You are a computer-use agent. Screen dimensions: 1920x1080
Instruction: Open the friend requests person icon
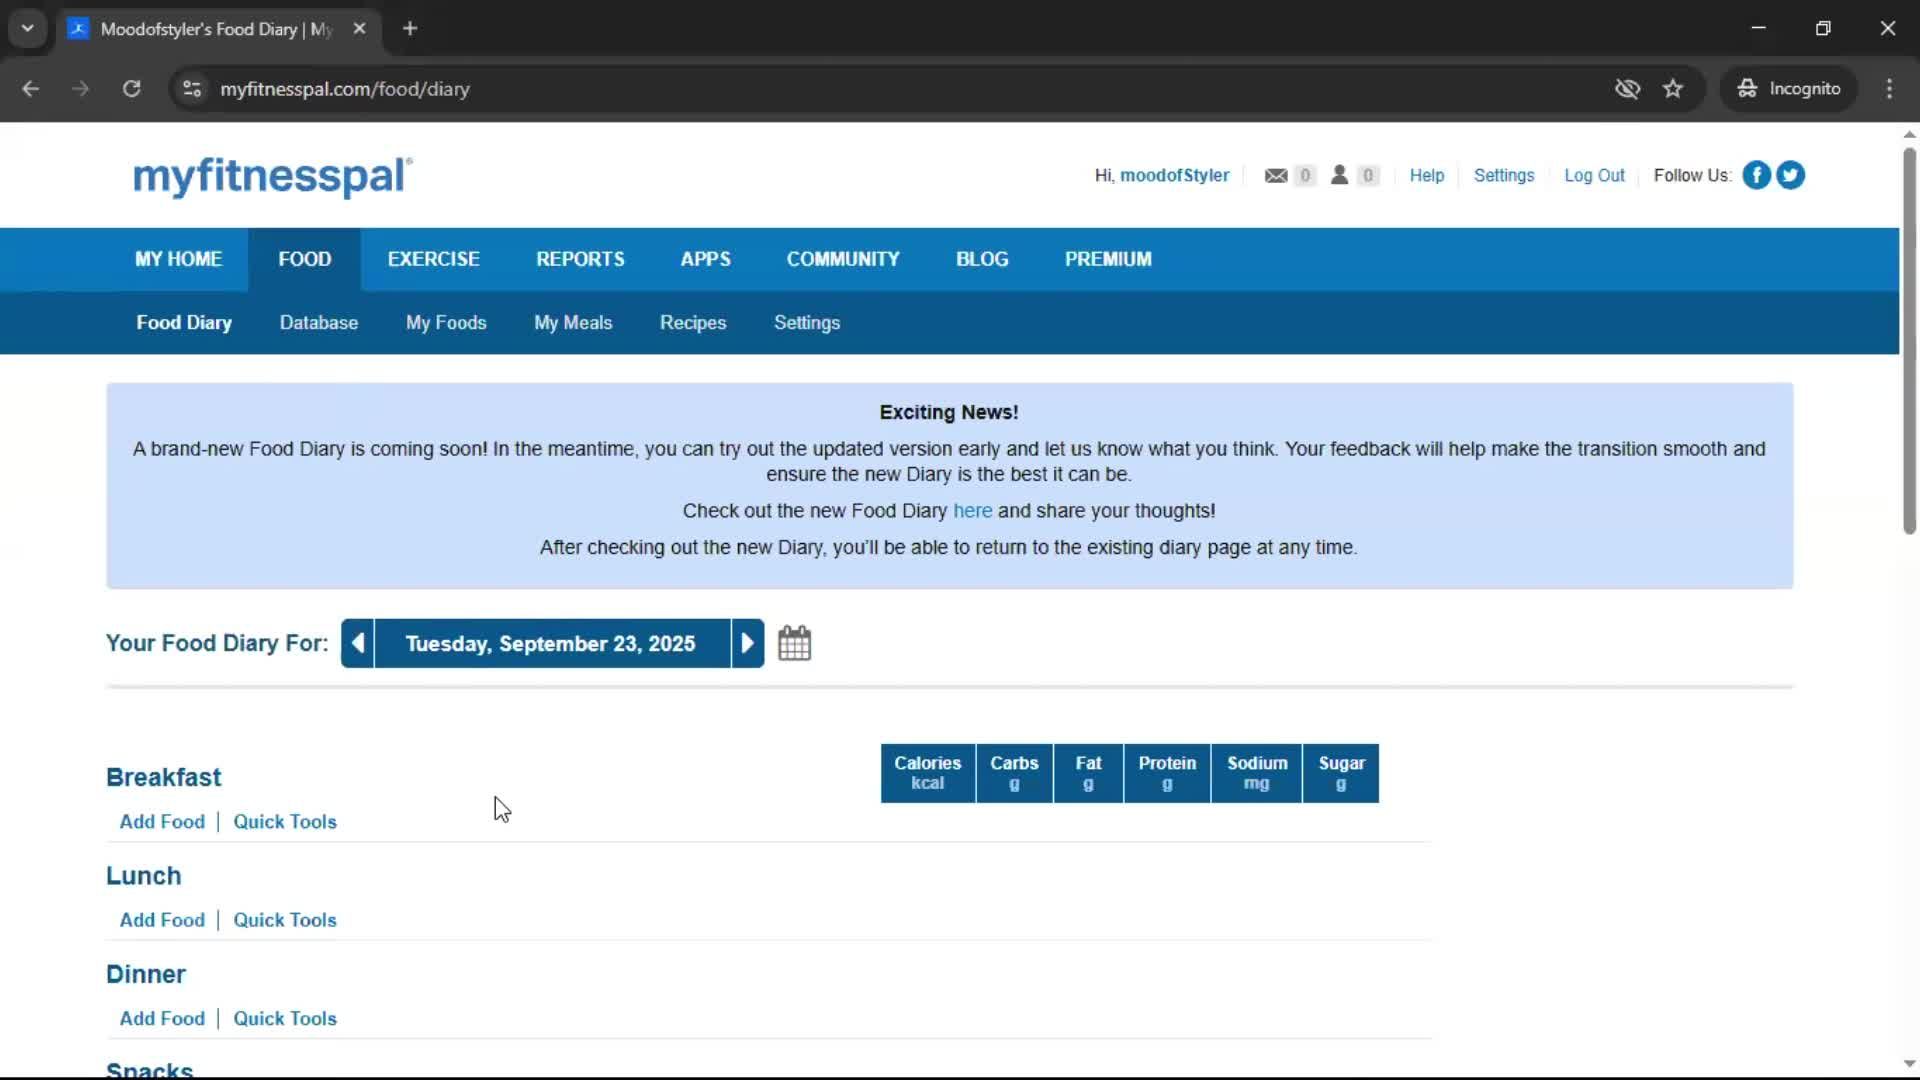(1339, 175)
